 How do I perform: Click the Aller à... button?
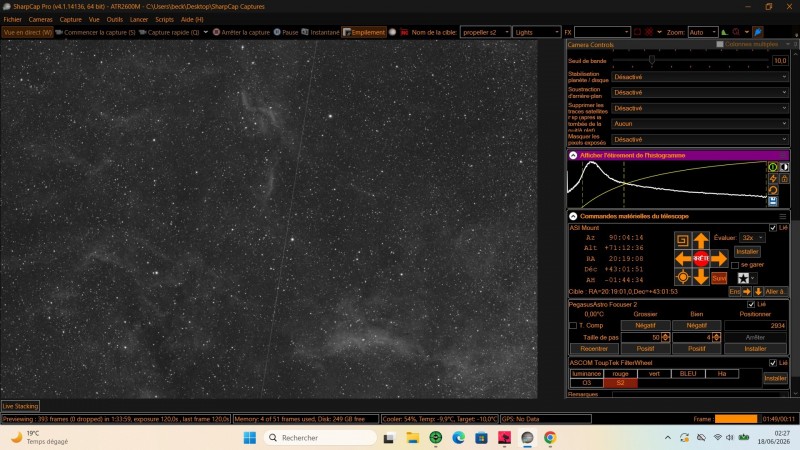(774, 291)
